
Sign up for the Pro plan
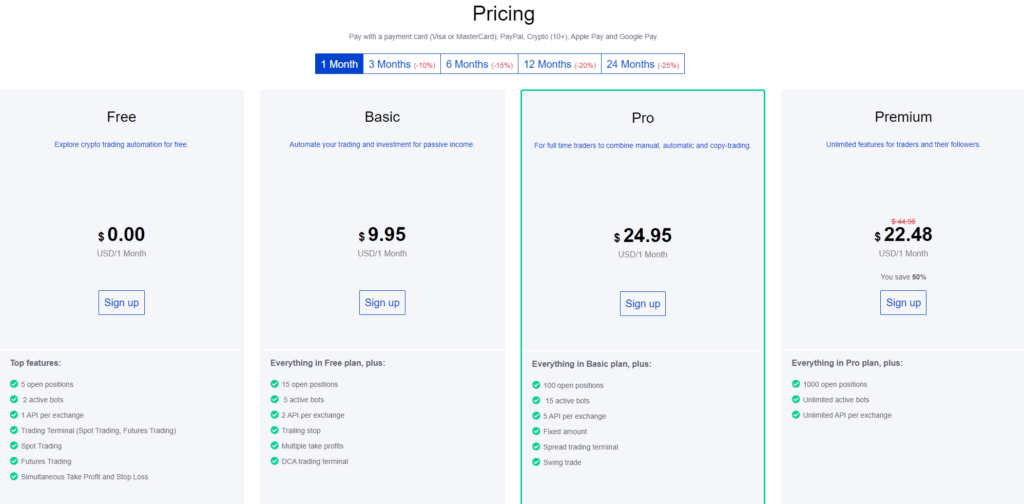click(642, 303)
